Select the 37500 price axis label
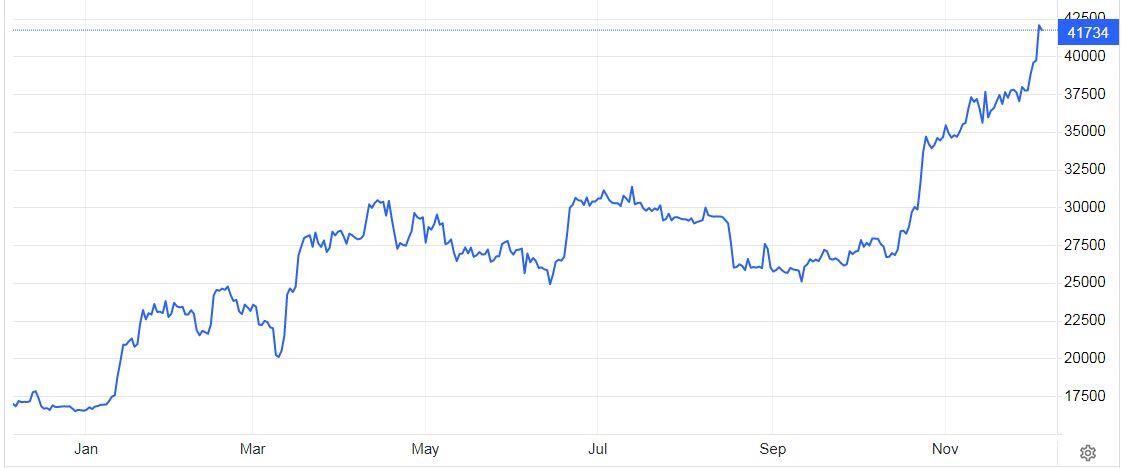 click(x=1085, y=94)
